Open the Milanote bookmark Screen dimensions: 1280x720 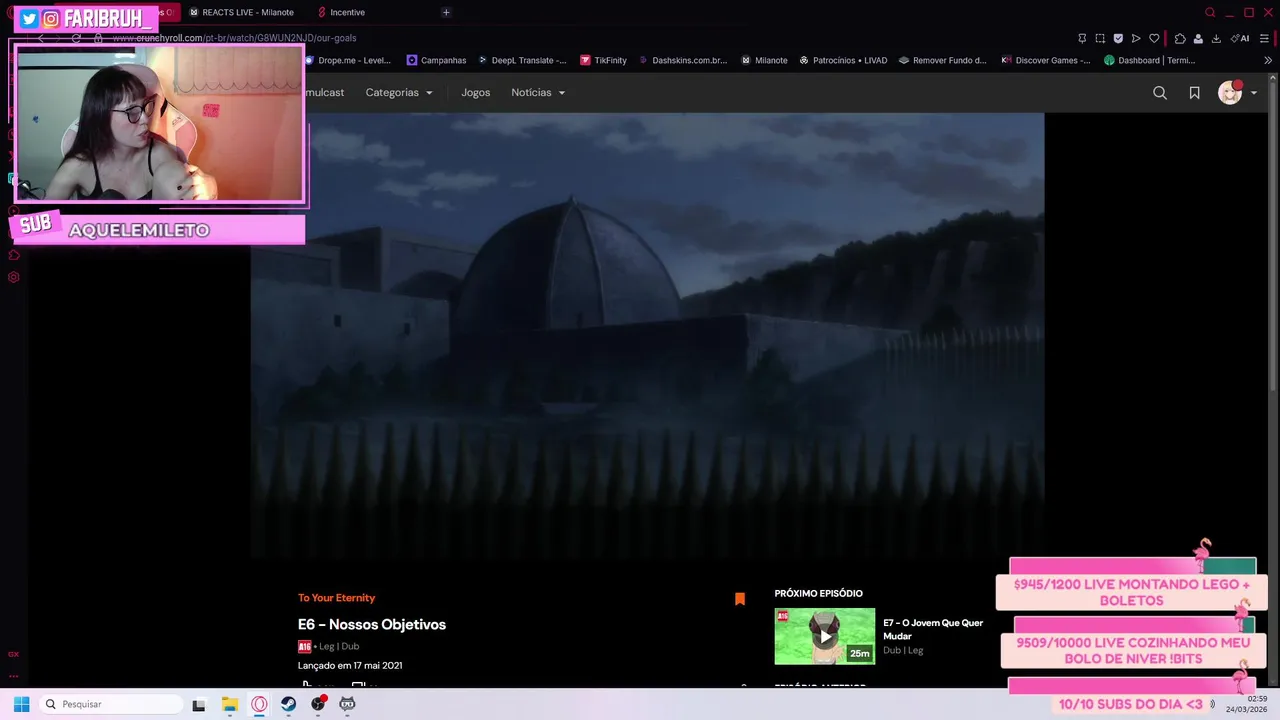click(x=764, y=60)
